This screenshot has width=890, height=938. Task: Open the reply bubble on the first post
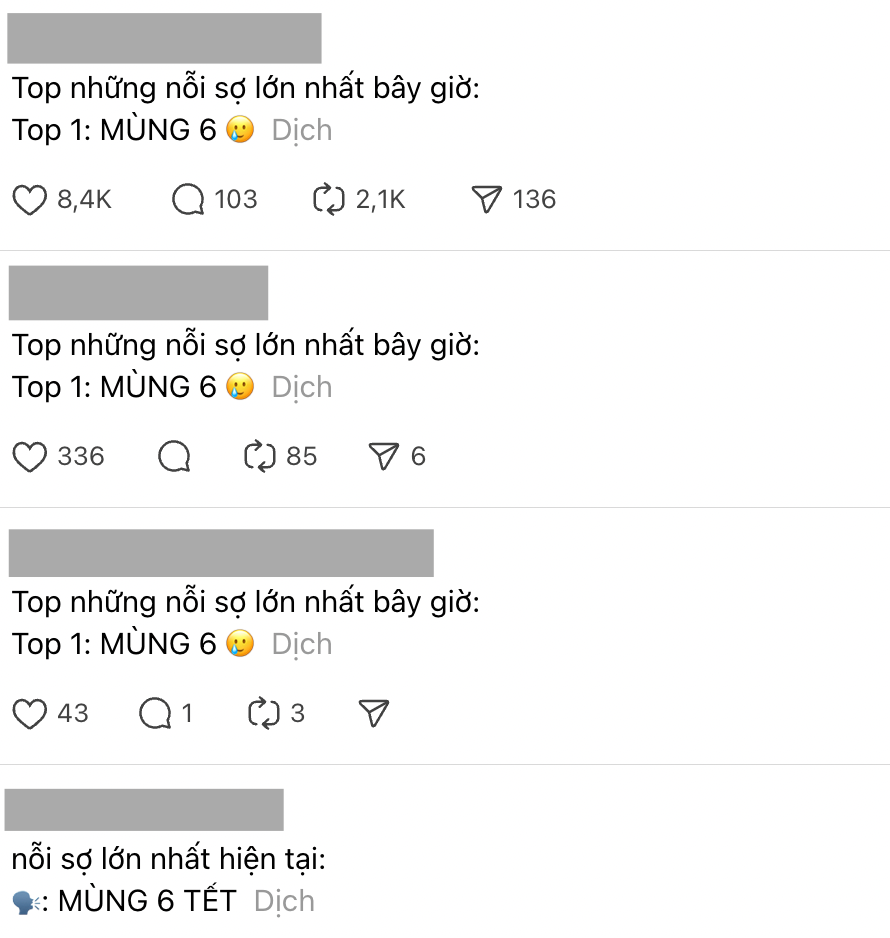187,200
